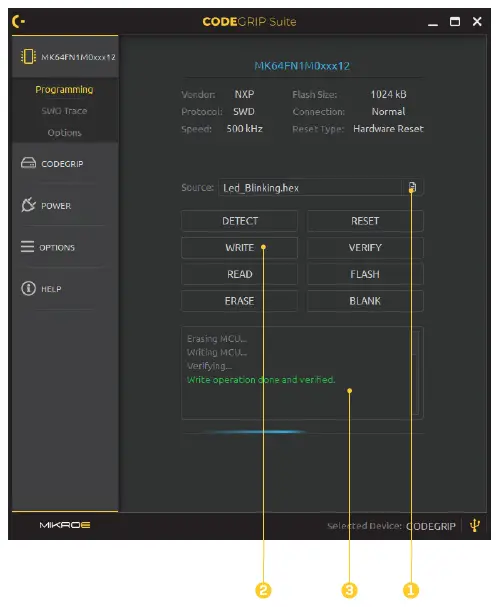Close the CODEGRIP Suite window
Viewport: 498px width, 607px height.
(x=477, y=21)
